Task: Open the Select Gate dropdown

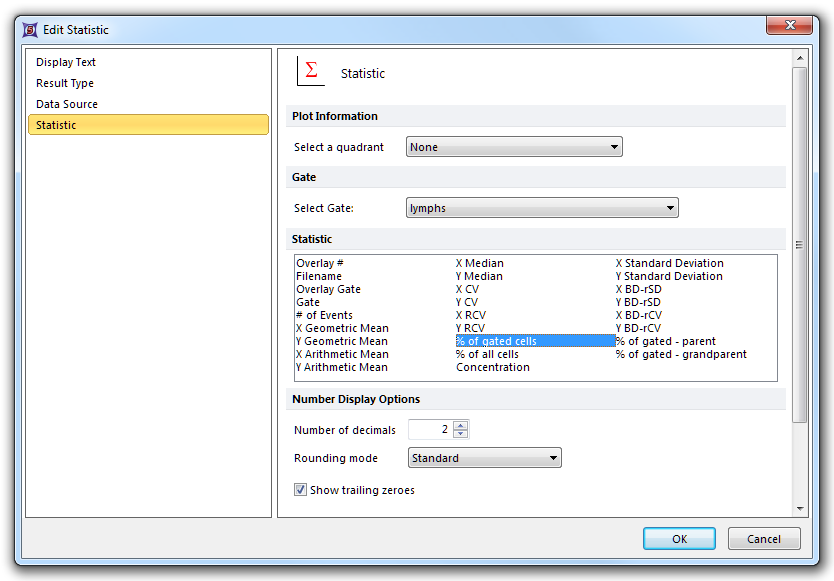Action: click(542, 208)
